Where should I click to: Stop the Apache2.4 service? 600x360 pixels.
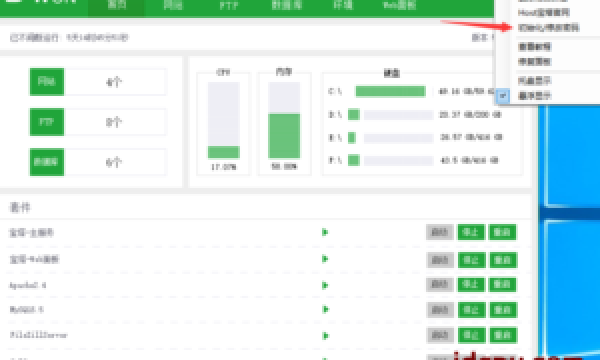(471, 284)
